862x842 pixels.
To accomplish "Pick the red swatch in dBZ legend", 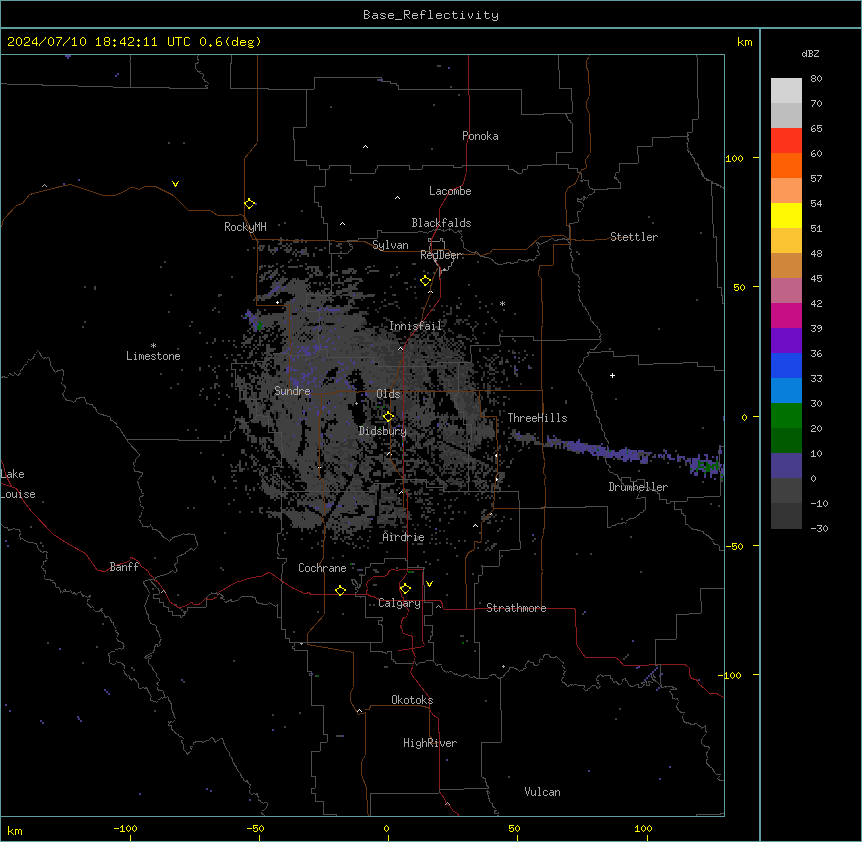I will pos(786,141).
